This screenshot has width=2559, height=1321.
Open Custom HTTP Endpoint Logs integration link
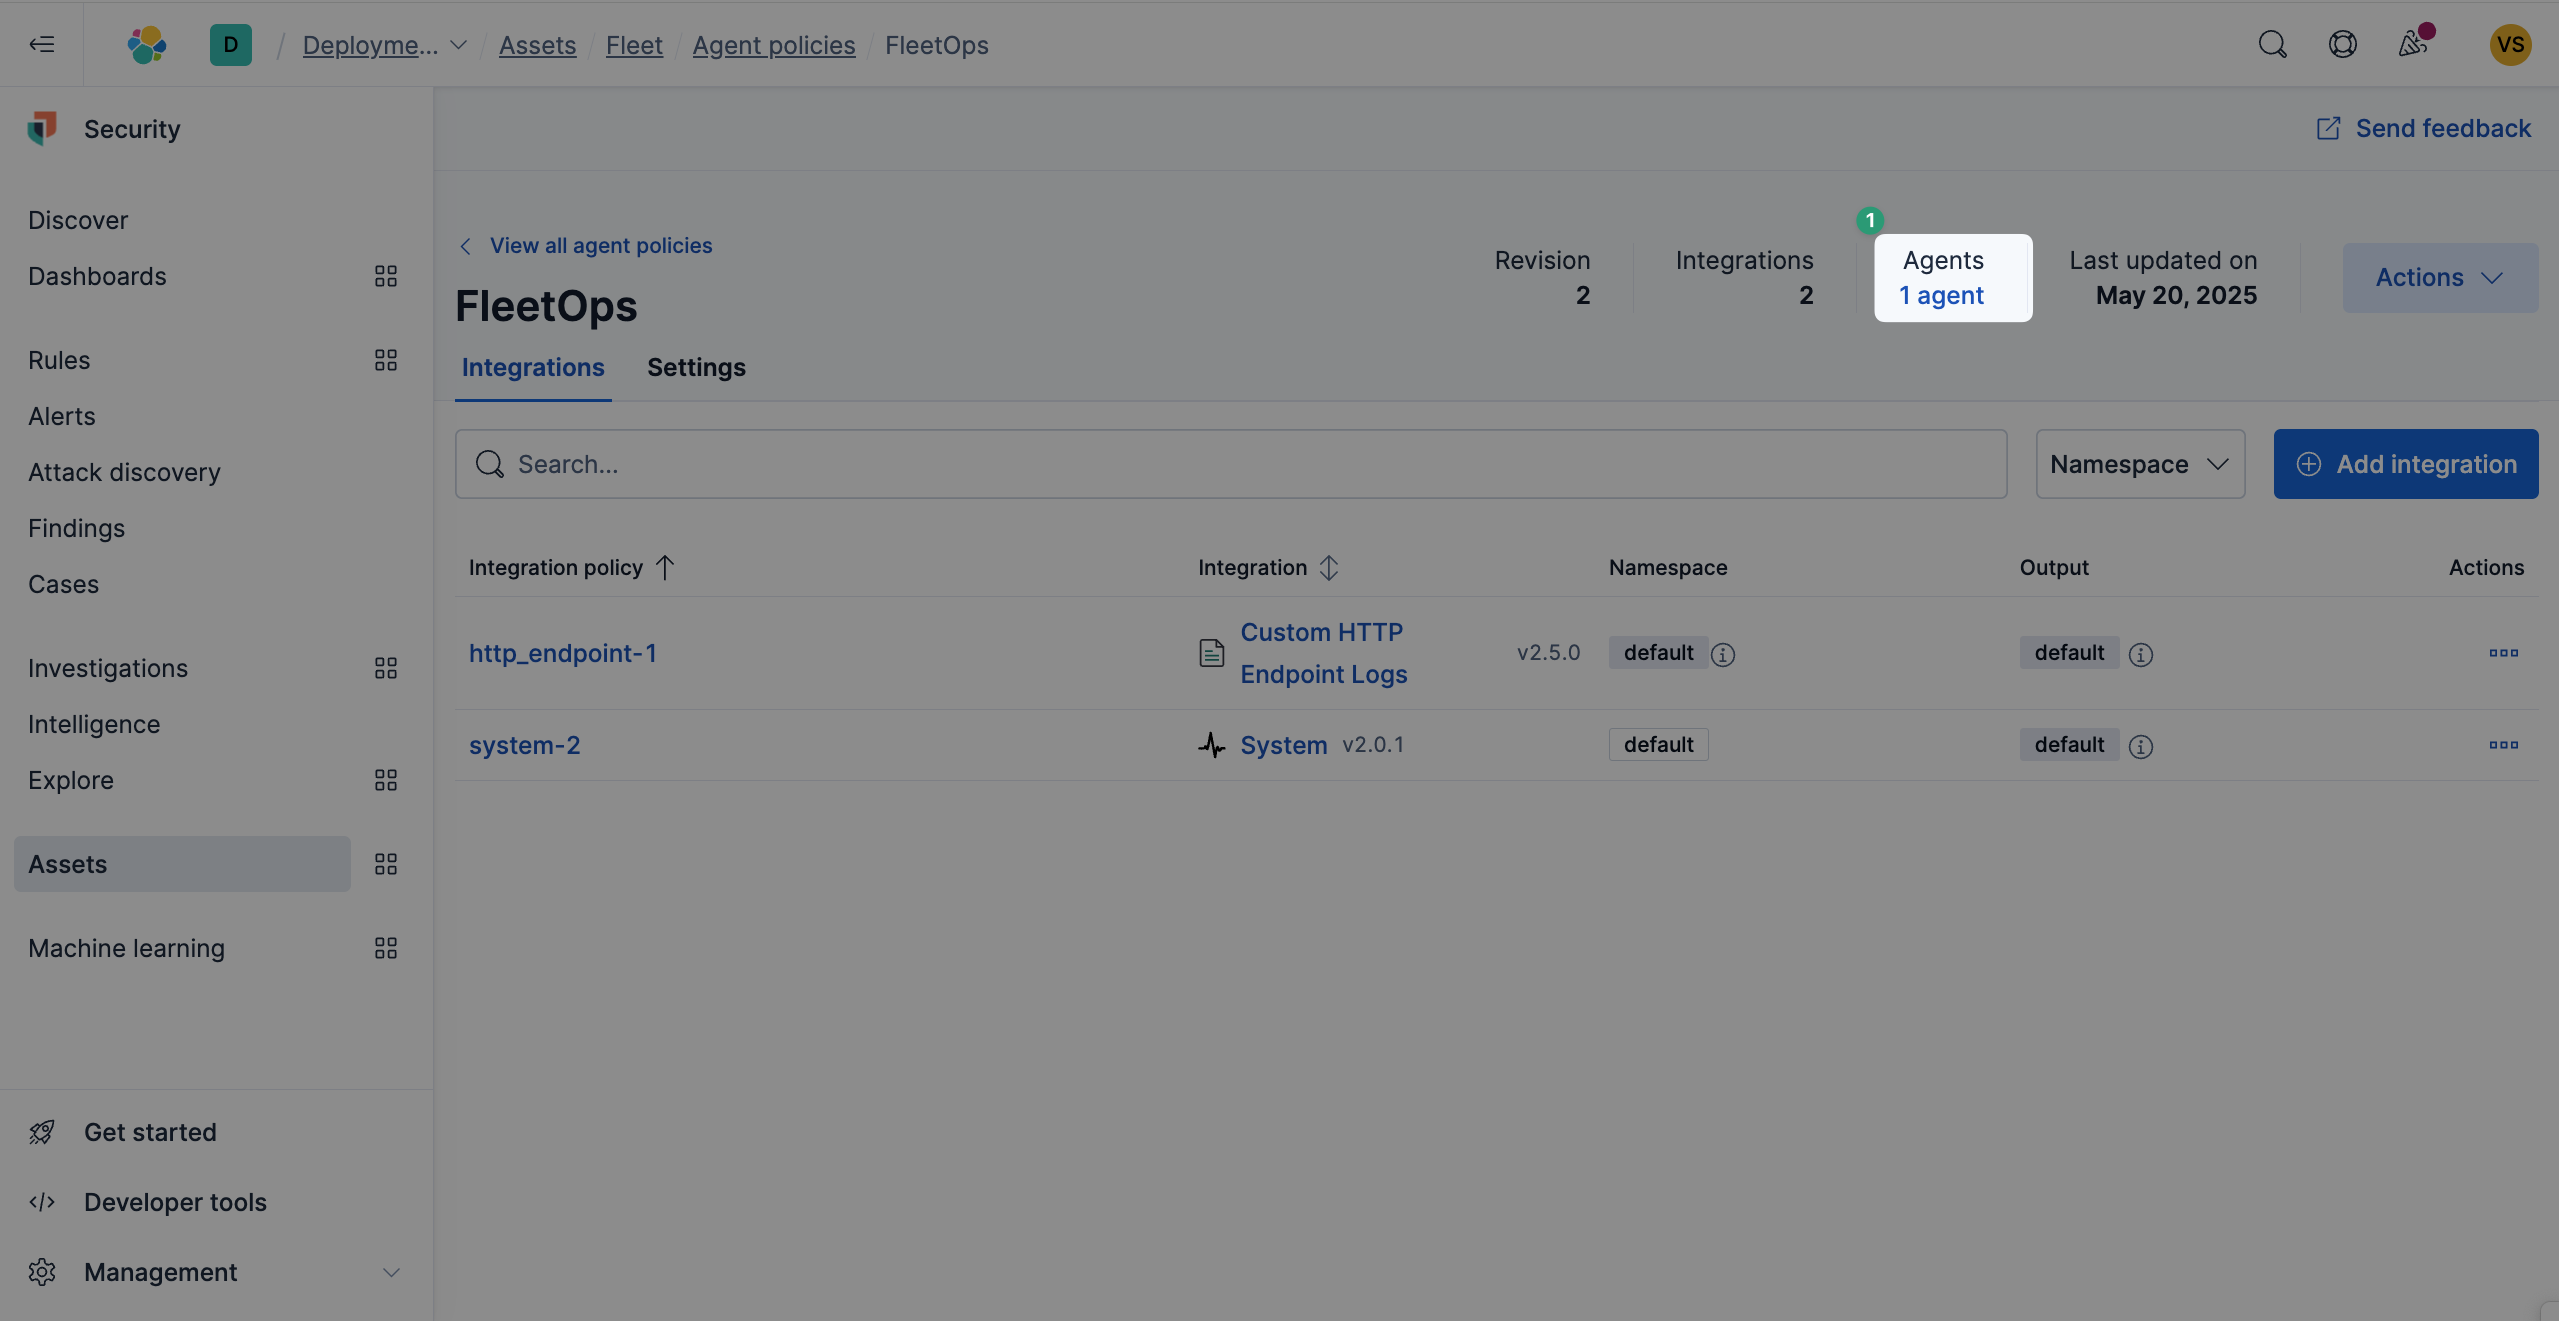click(1323, 653)
